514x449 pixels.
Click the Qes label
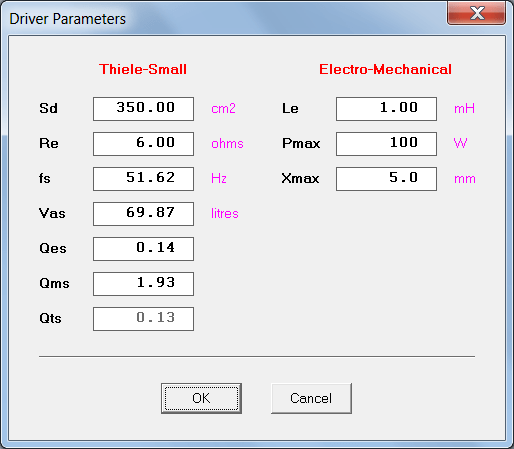(53, 248)
